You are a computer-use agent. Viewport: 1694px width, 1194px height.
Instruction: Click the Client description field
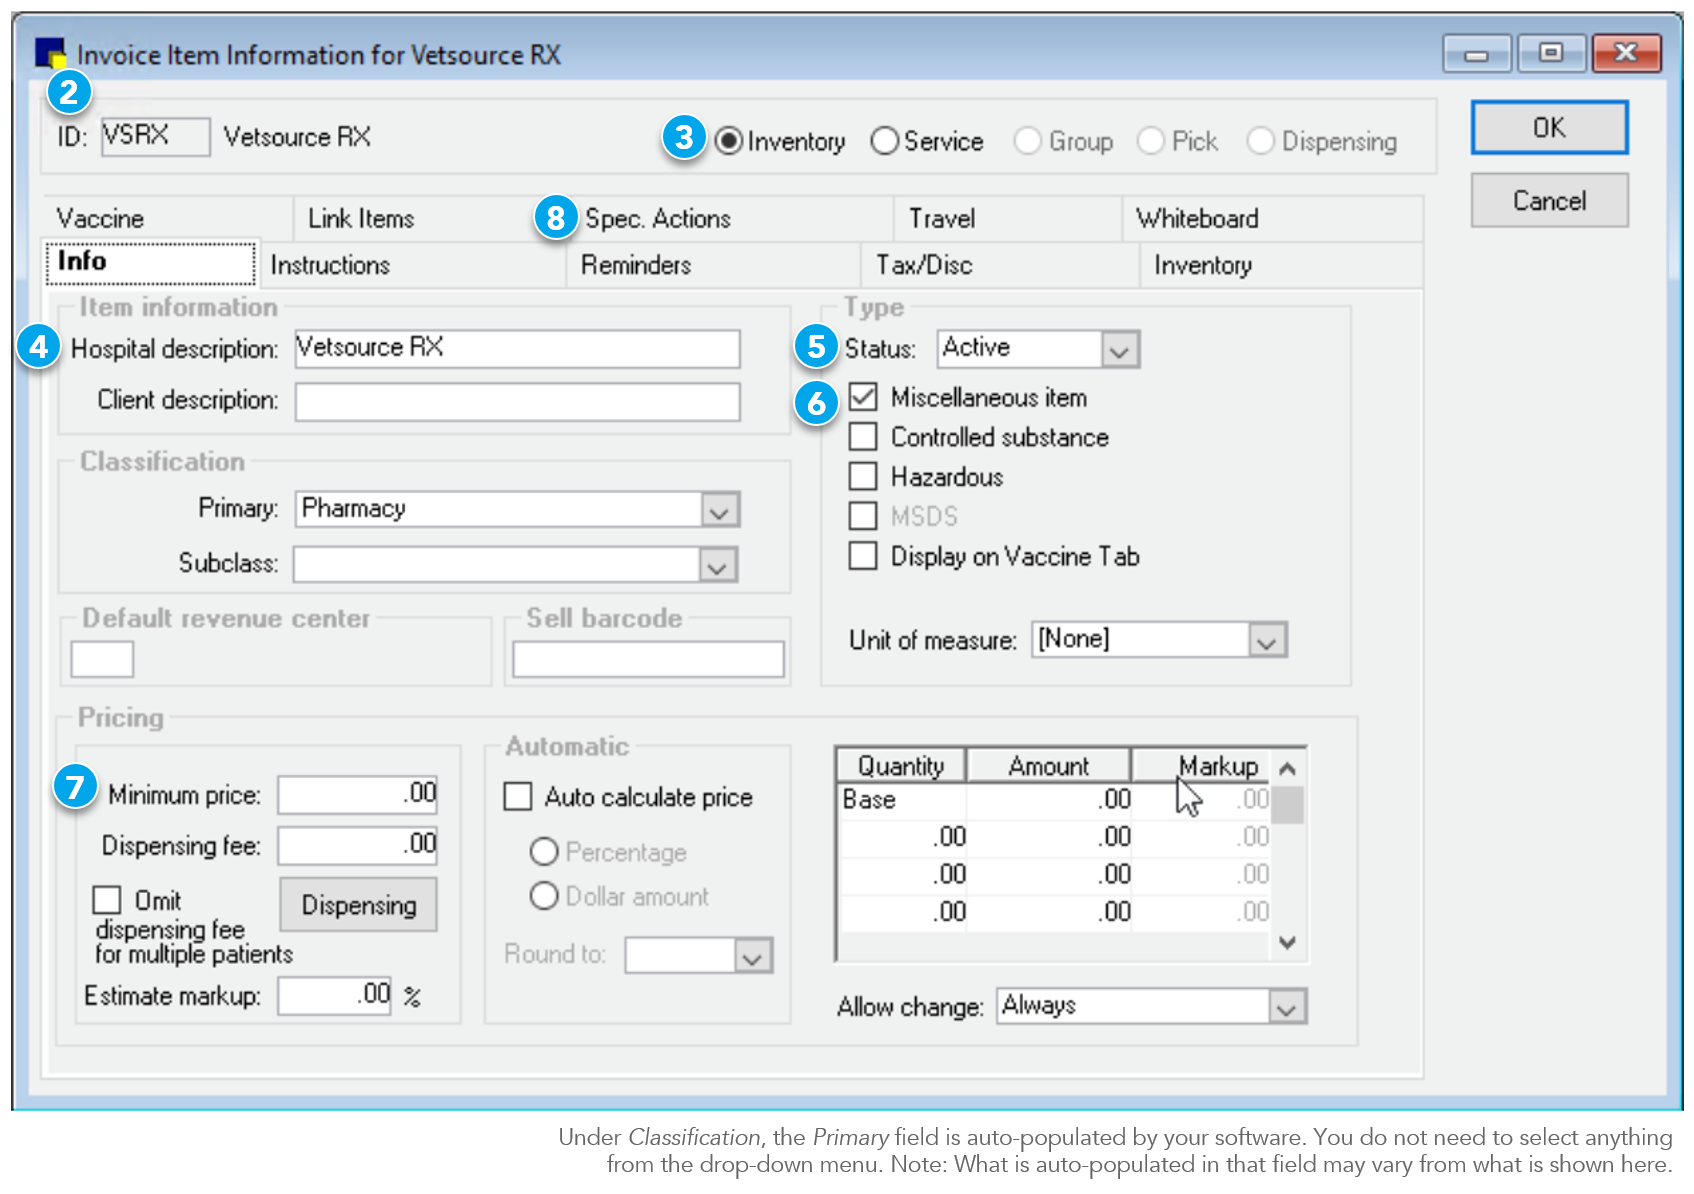tap(517, 401)
